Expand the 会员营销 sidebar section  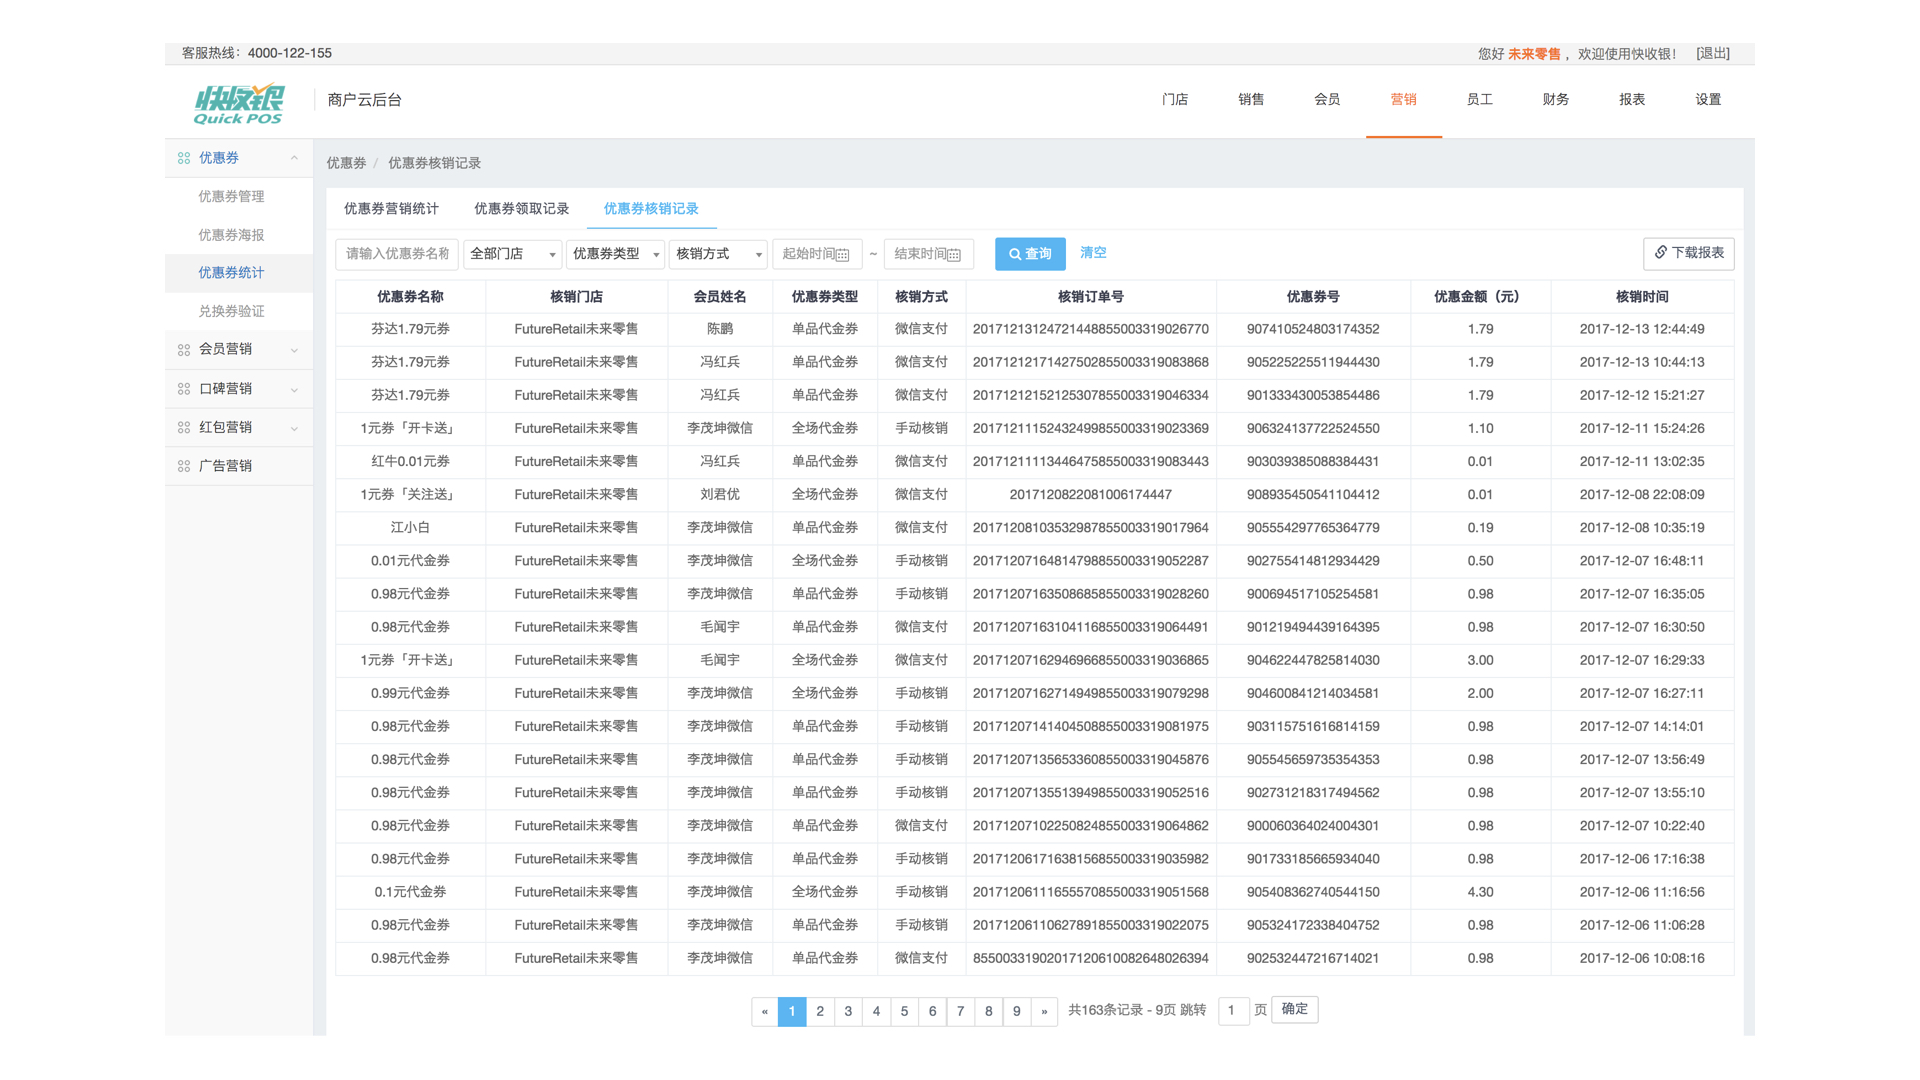[x=294, y=350]
